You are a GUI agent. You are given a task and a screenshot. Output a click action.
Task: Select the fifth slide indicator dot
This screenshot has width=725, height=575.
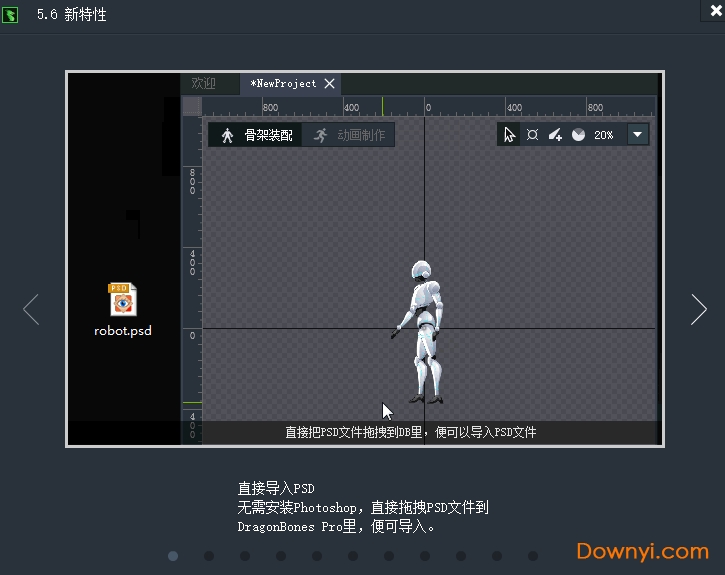click(317, 556)
